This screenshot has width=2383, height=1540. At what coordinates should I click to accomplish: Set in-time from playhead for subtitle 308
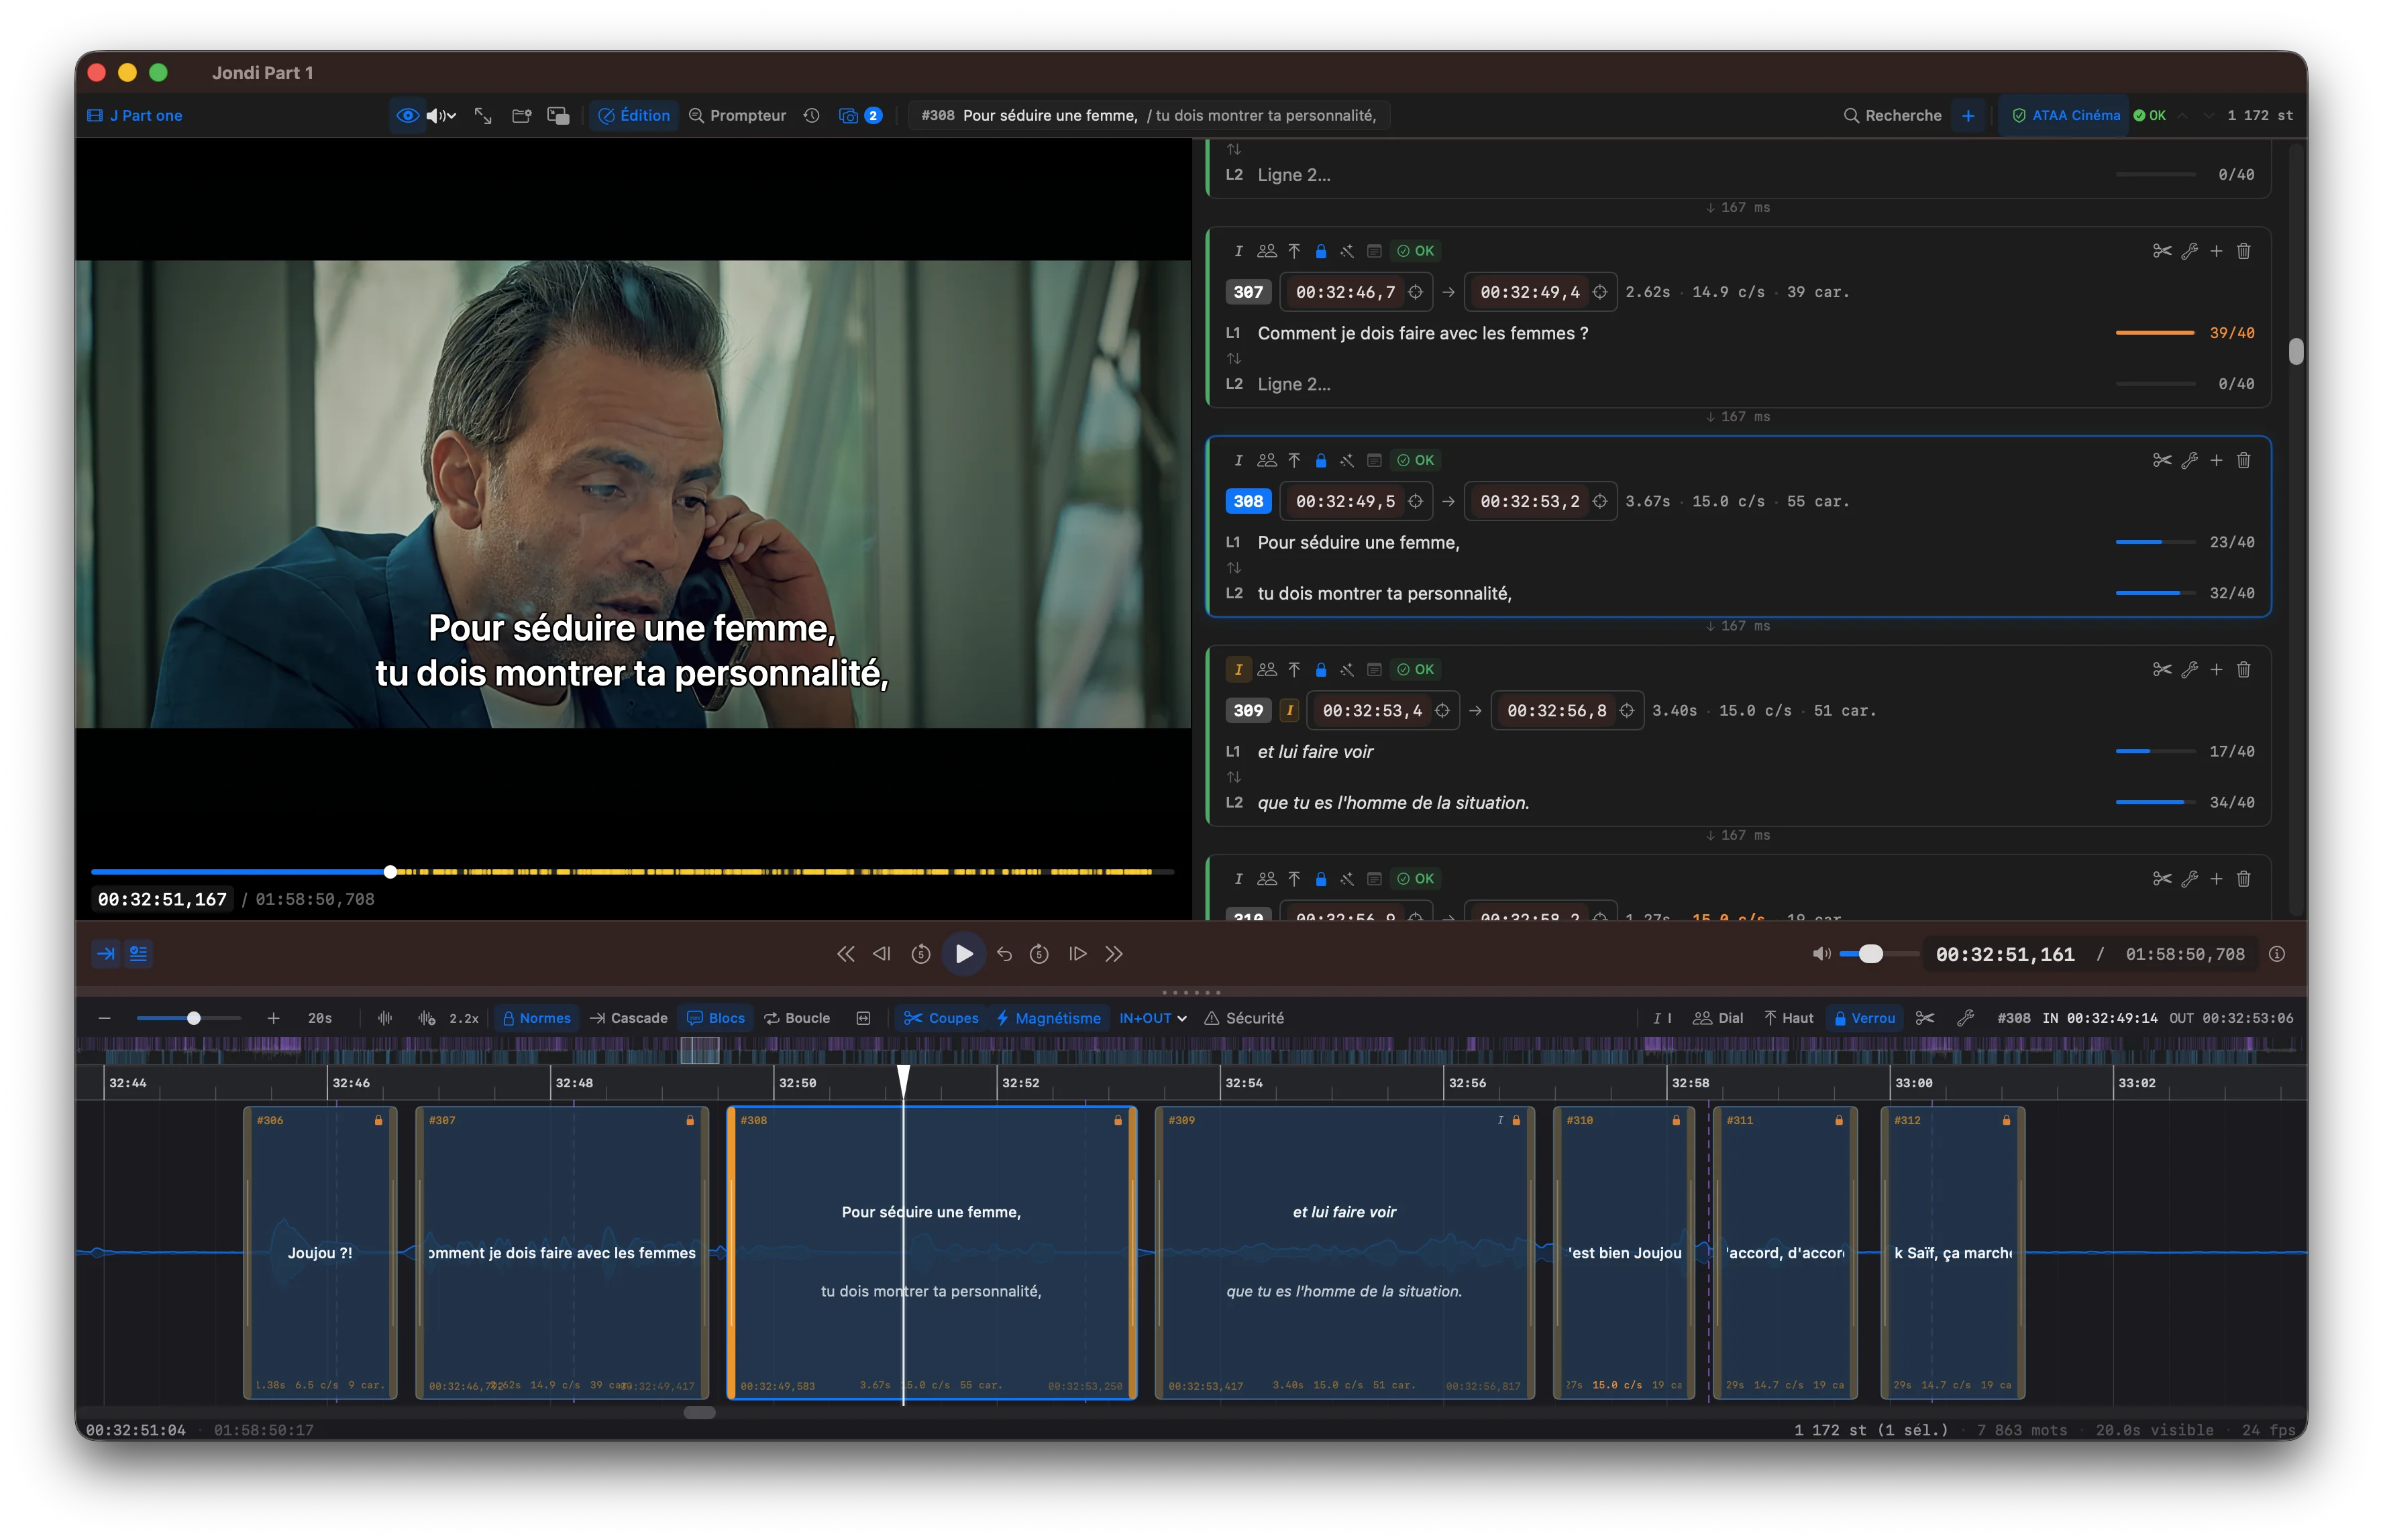[1415, 501]
